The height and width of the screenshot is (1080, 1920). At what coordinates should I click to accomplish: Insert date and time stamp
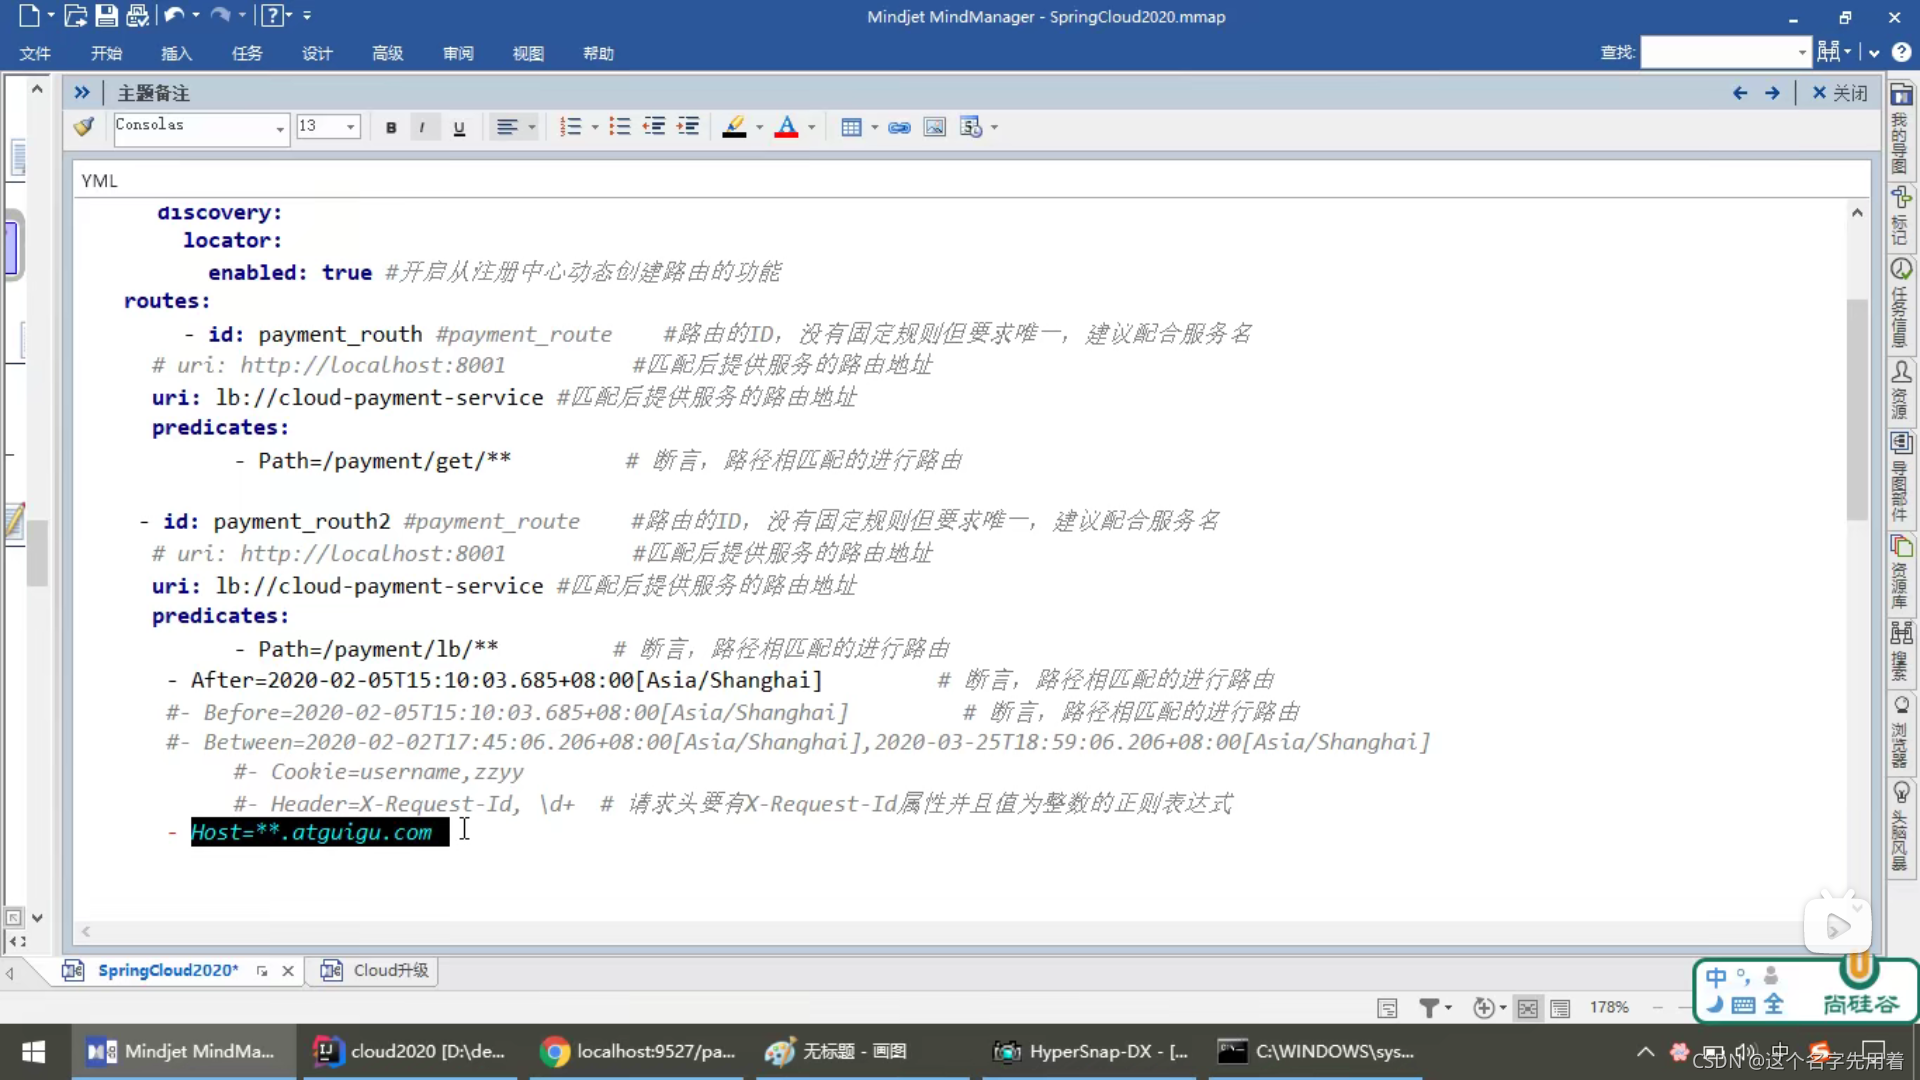pyautogui.click(x=971, y=127)
